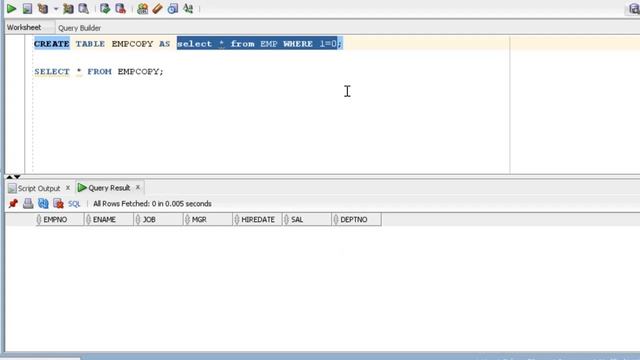The image size is (640, 360).
Task: Click the 'All Rows Fetched' status text
Action: 152,204
